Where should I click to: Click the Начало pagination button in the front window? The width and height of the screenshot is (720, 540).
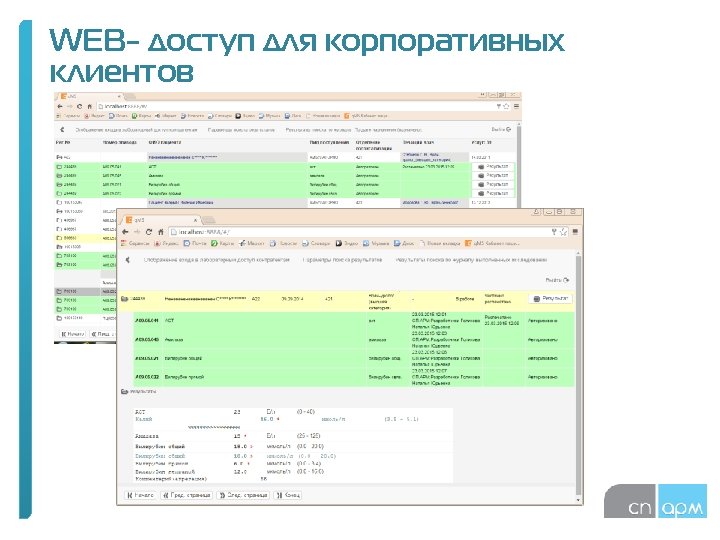(141, 495)
